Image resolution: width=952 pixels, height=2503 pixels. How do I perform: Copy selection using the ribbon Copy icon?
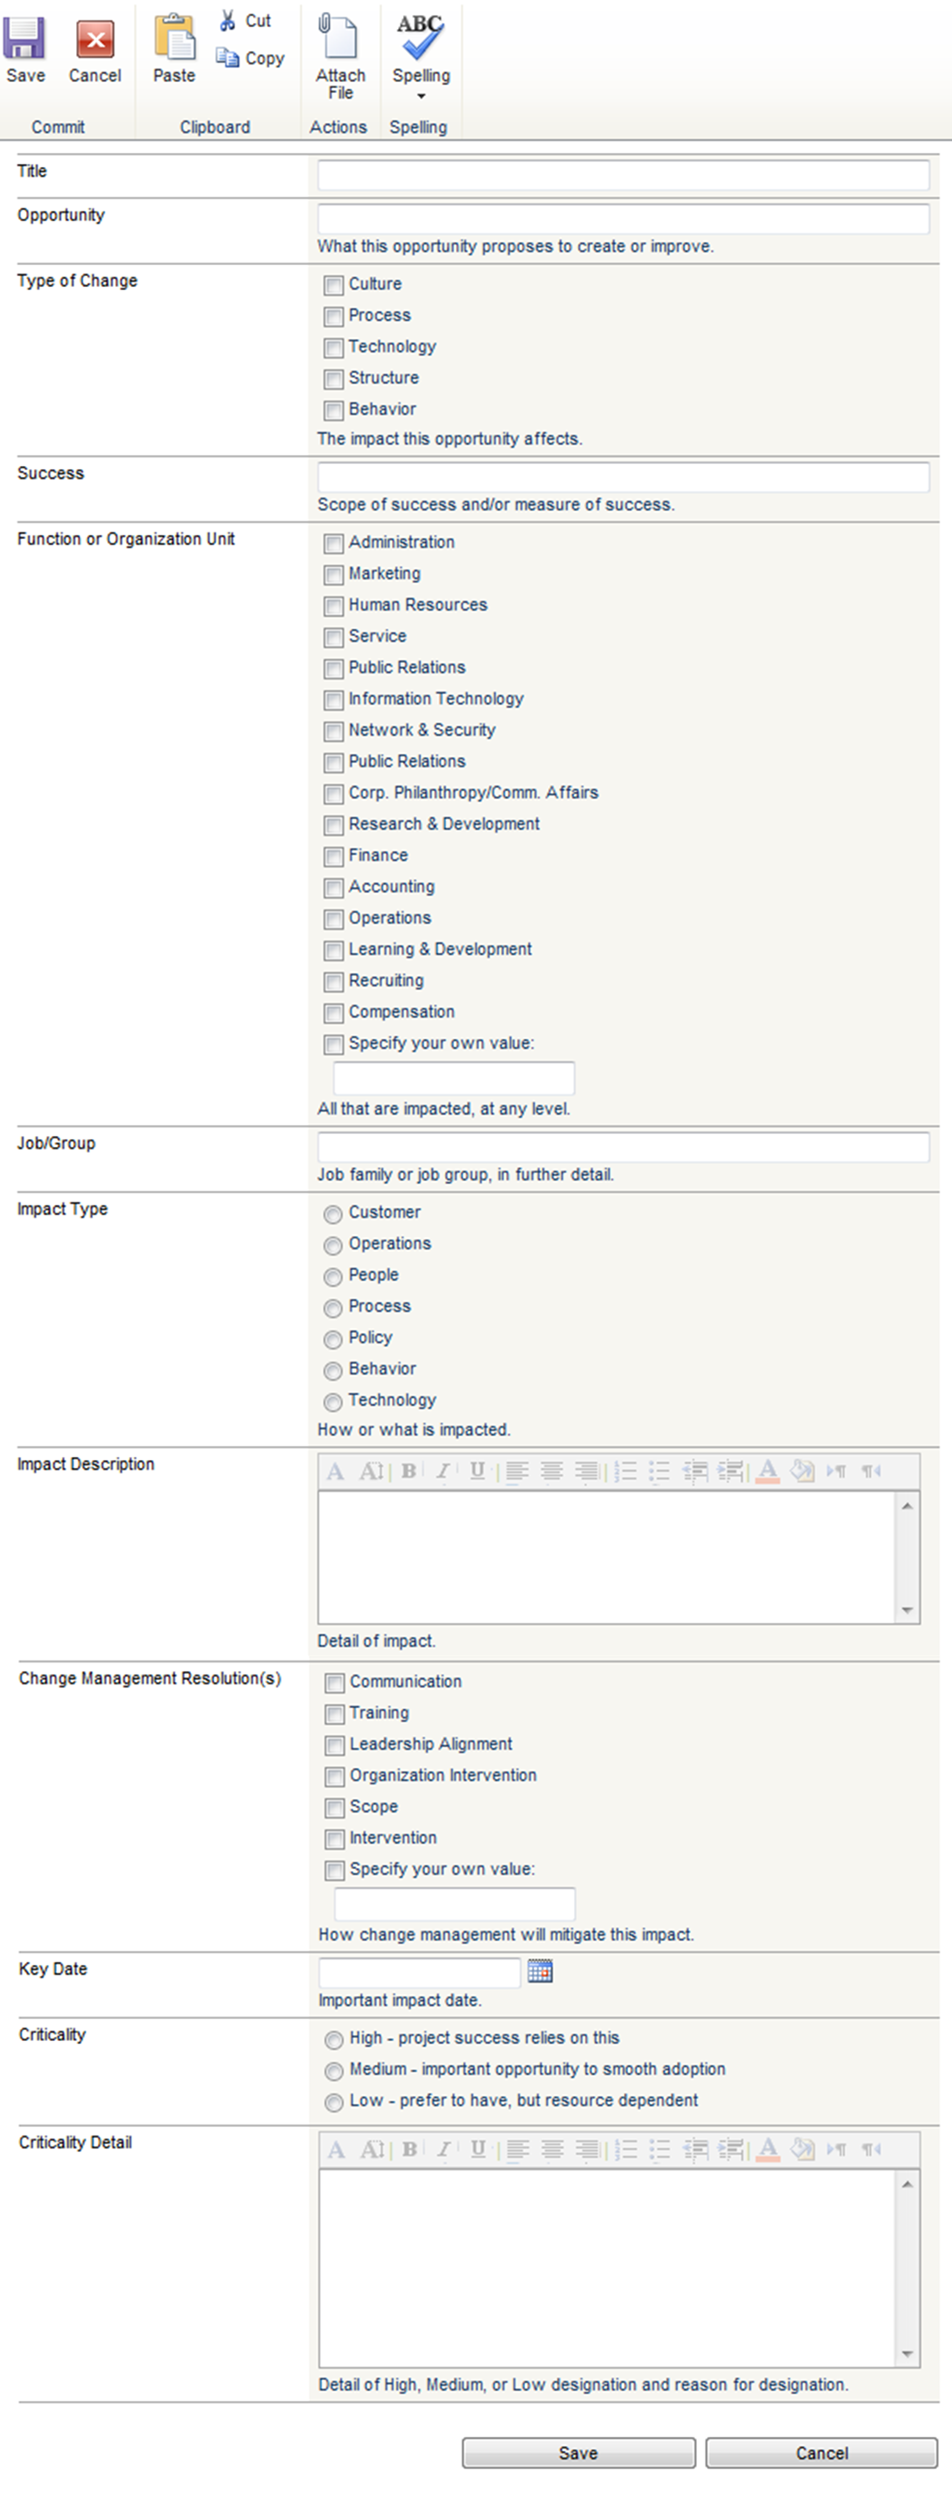(228, 58)
